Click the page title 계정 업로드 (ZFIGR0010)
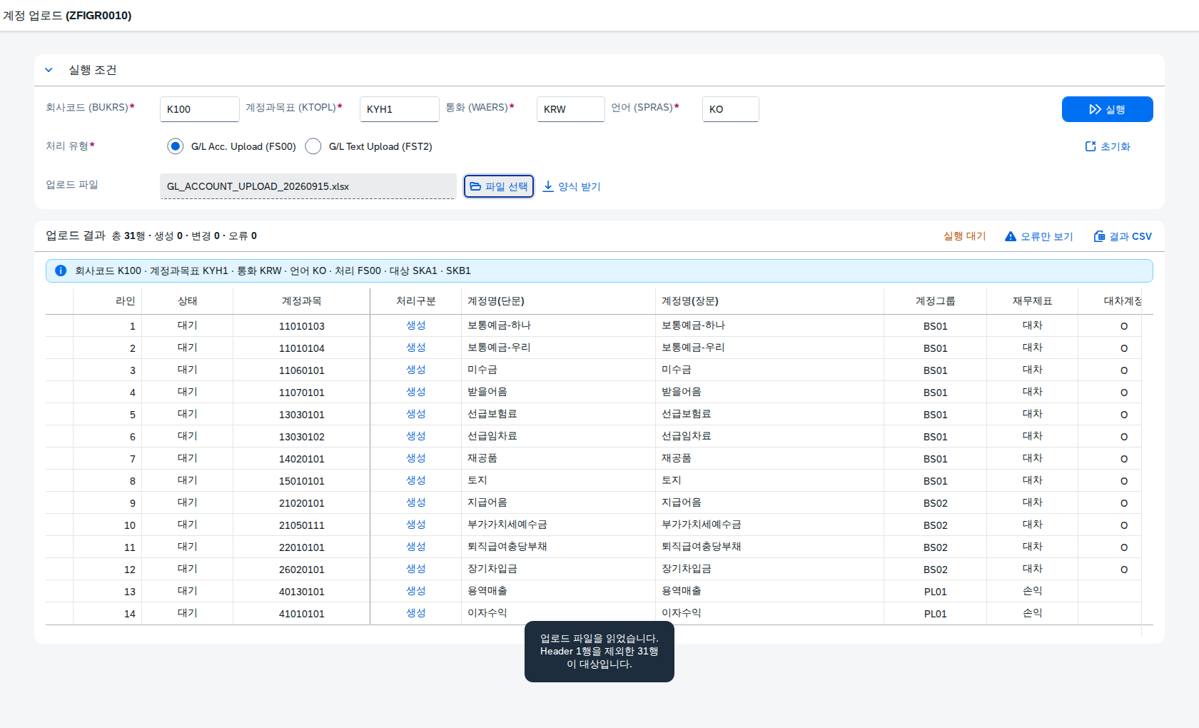 [x=67, y=15]
